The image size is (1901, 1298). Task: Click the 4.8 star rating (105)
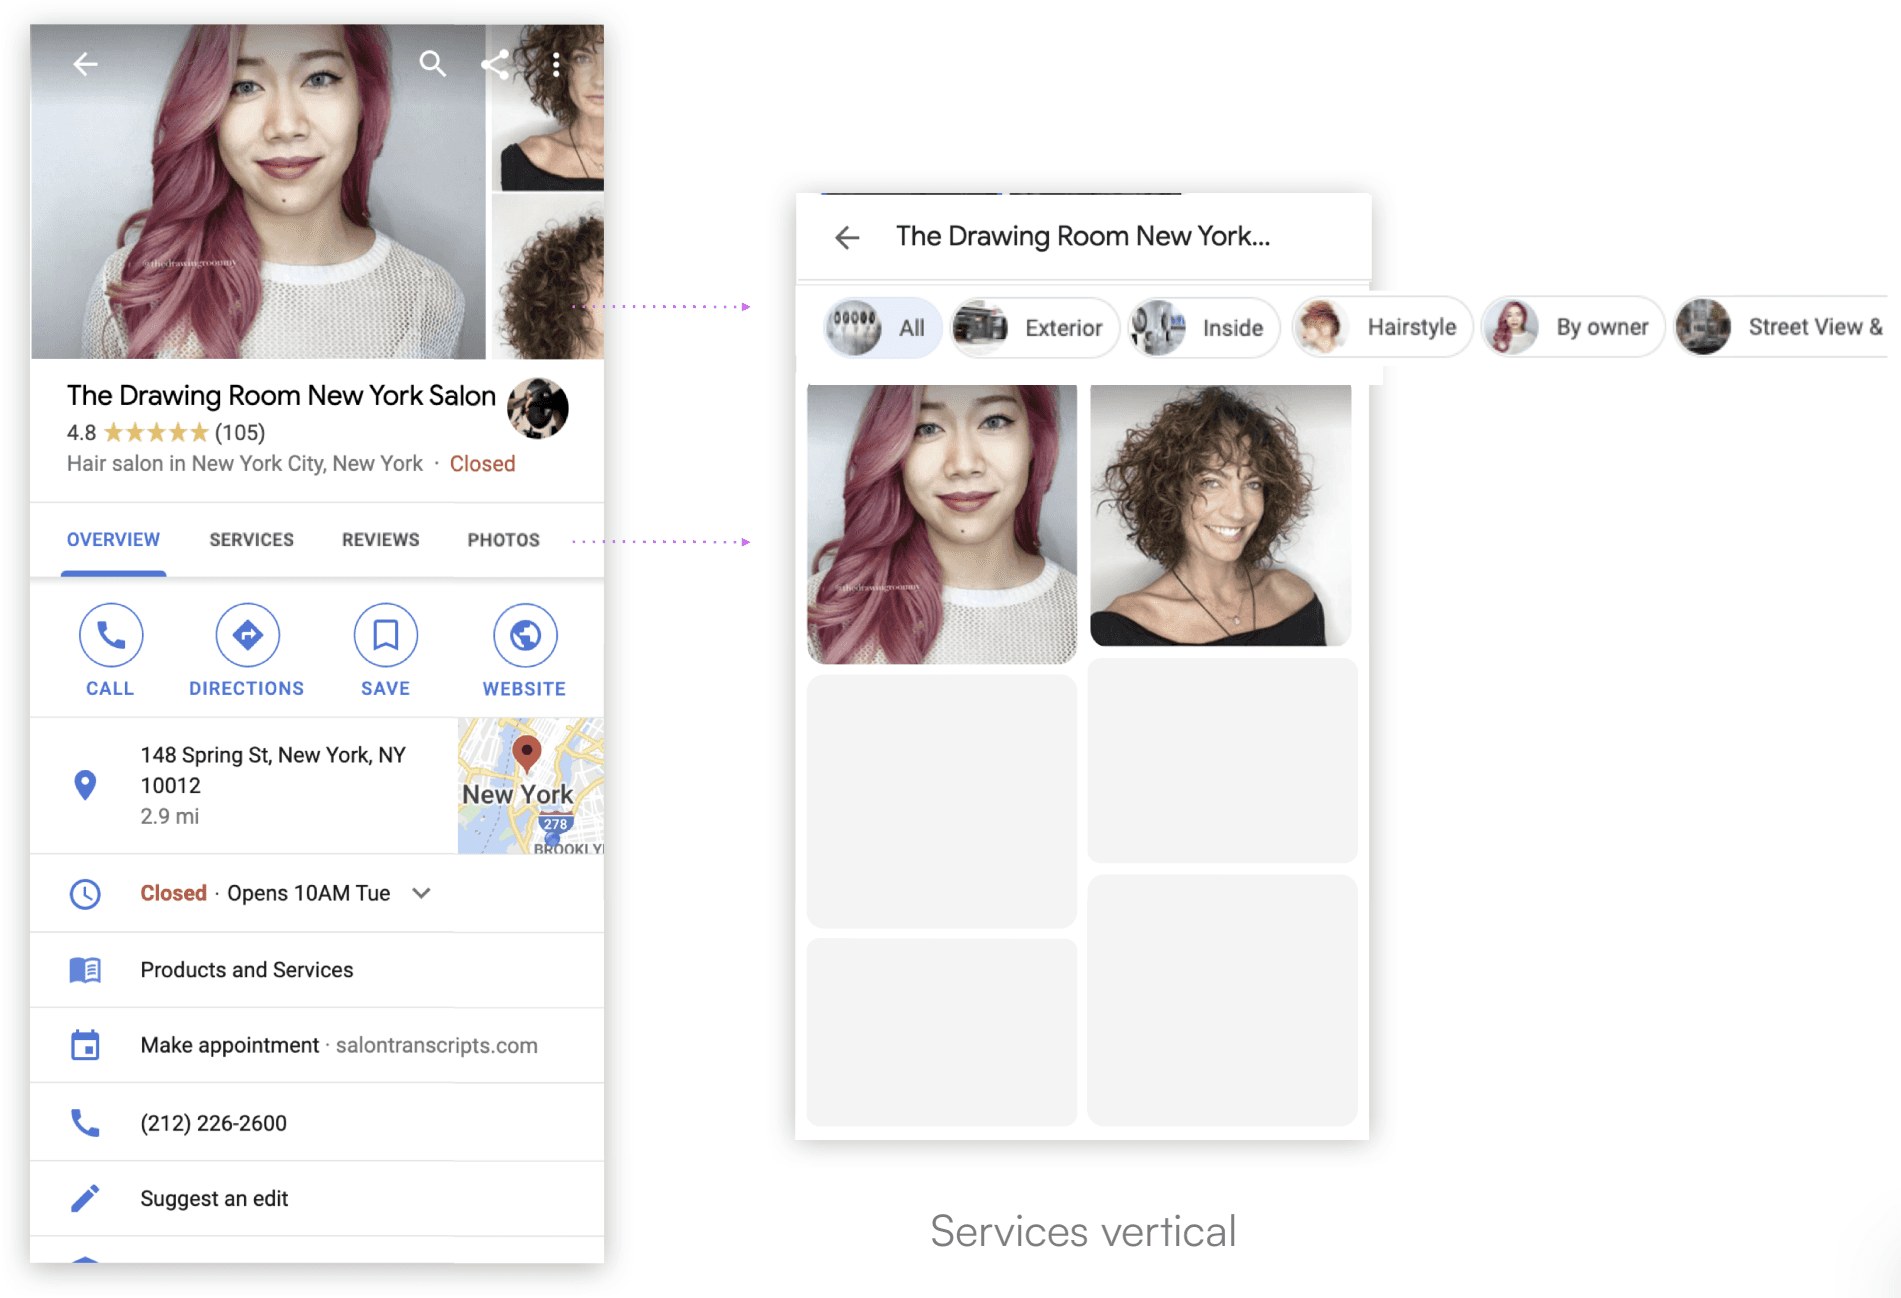coord(166,433)
